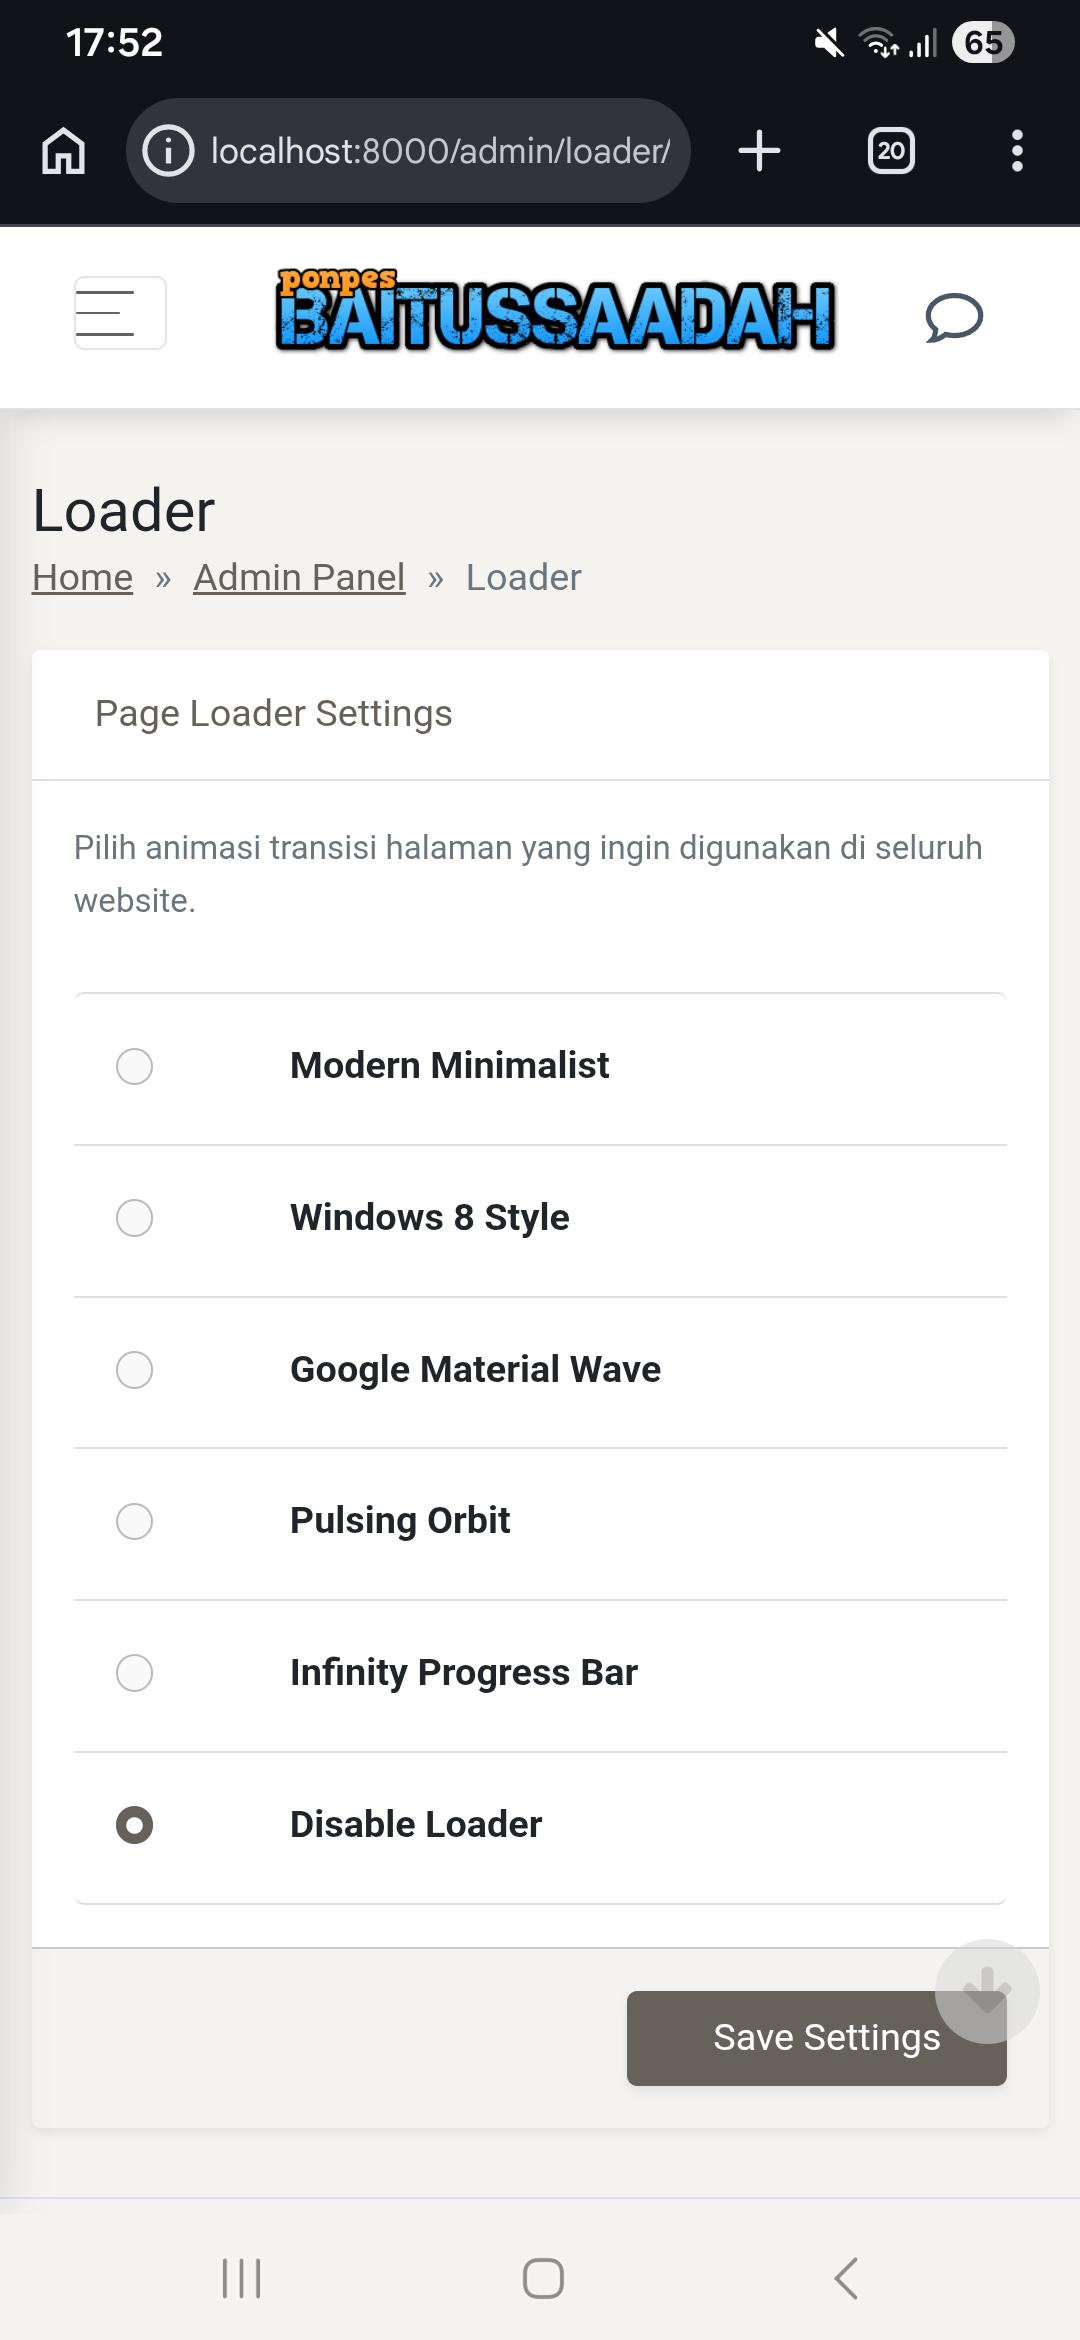
Task: Click the Ponpes Baitussaadah logo
Action: (x=555, y=312)
